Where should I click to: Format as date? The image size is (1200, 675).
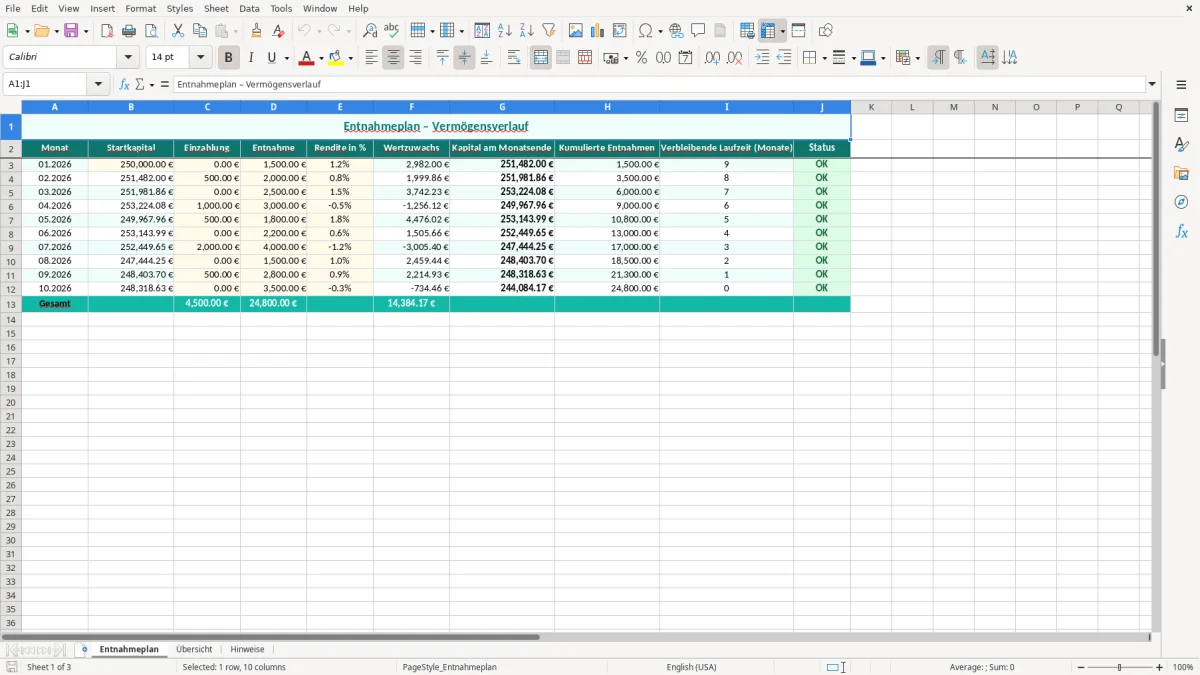point(685,58)
